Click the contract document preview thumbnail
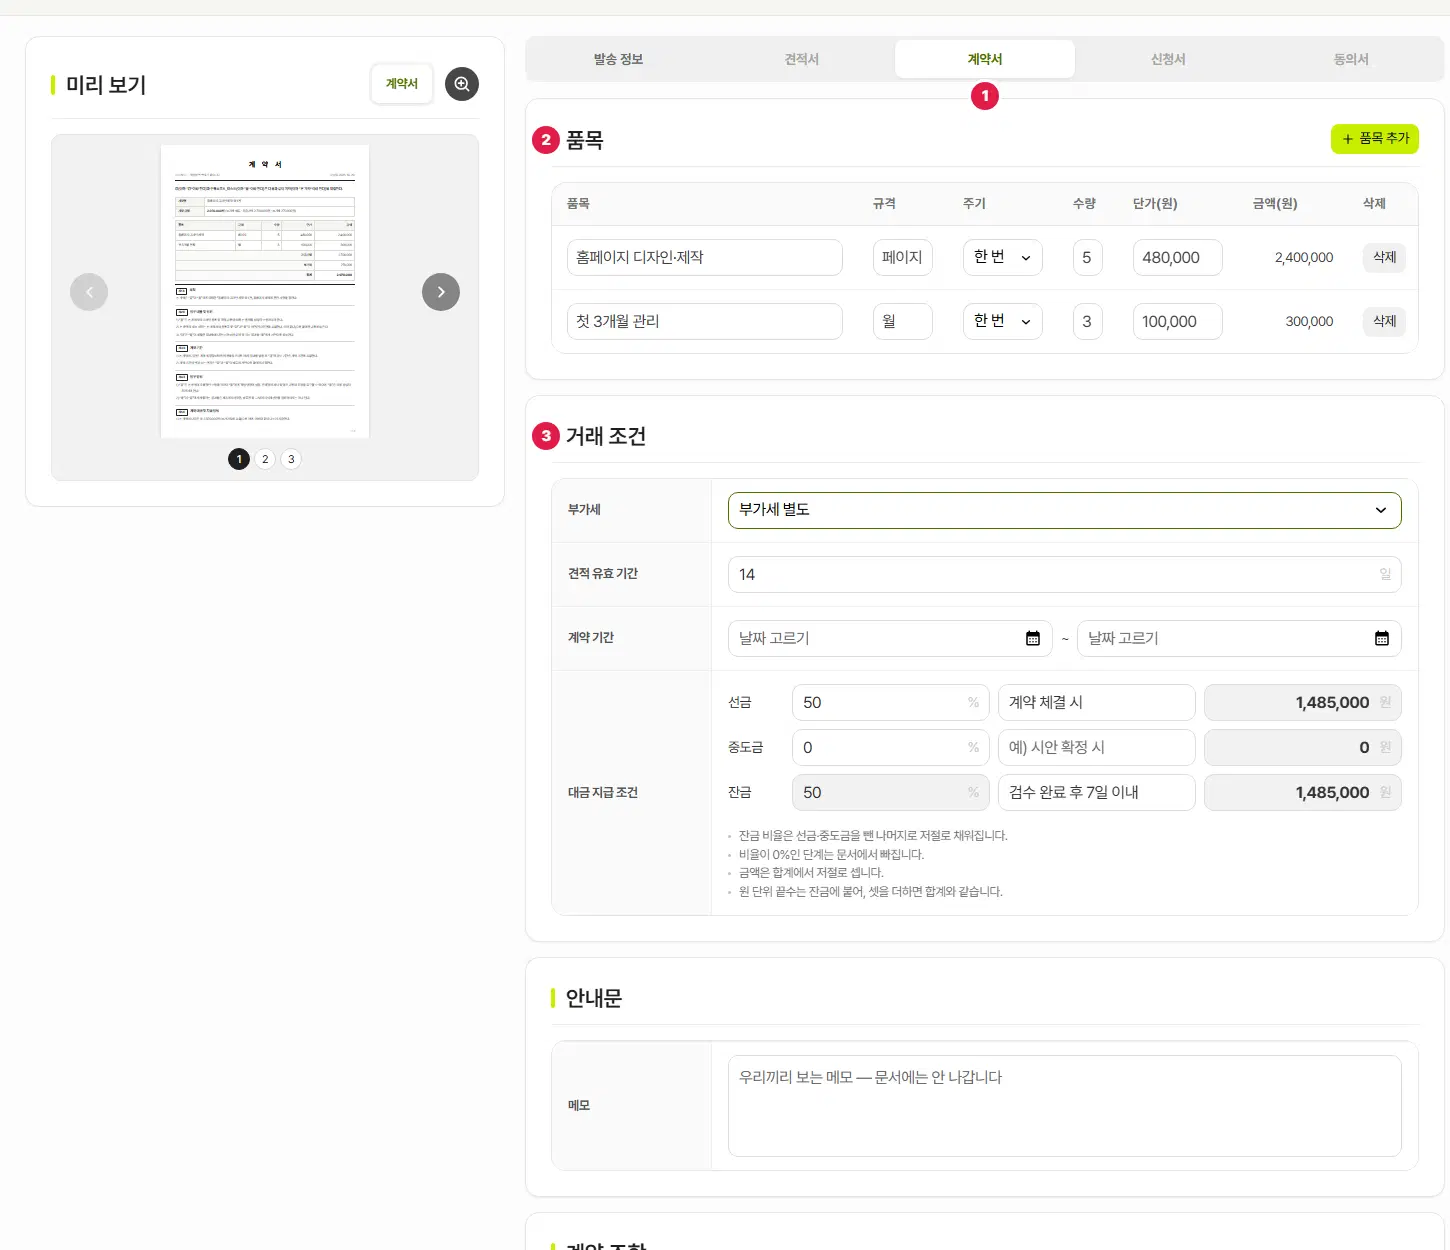This screenshot has height=1250, width=1450. pos(265,291)
